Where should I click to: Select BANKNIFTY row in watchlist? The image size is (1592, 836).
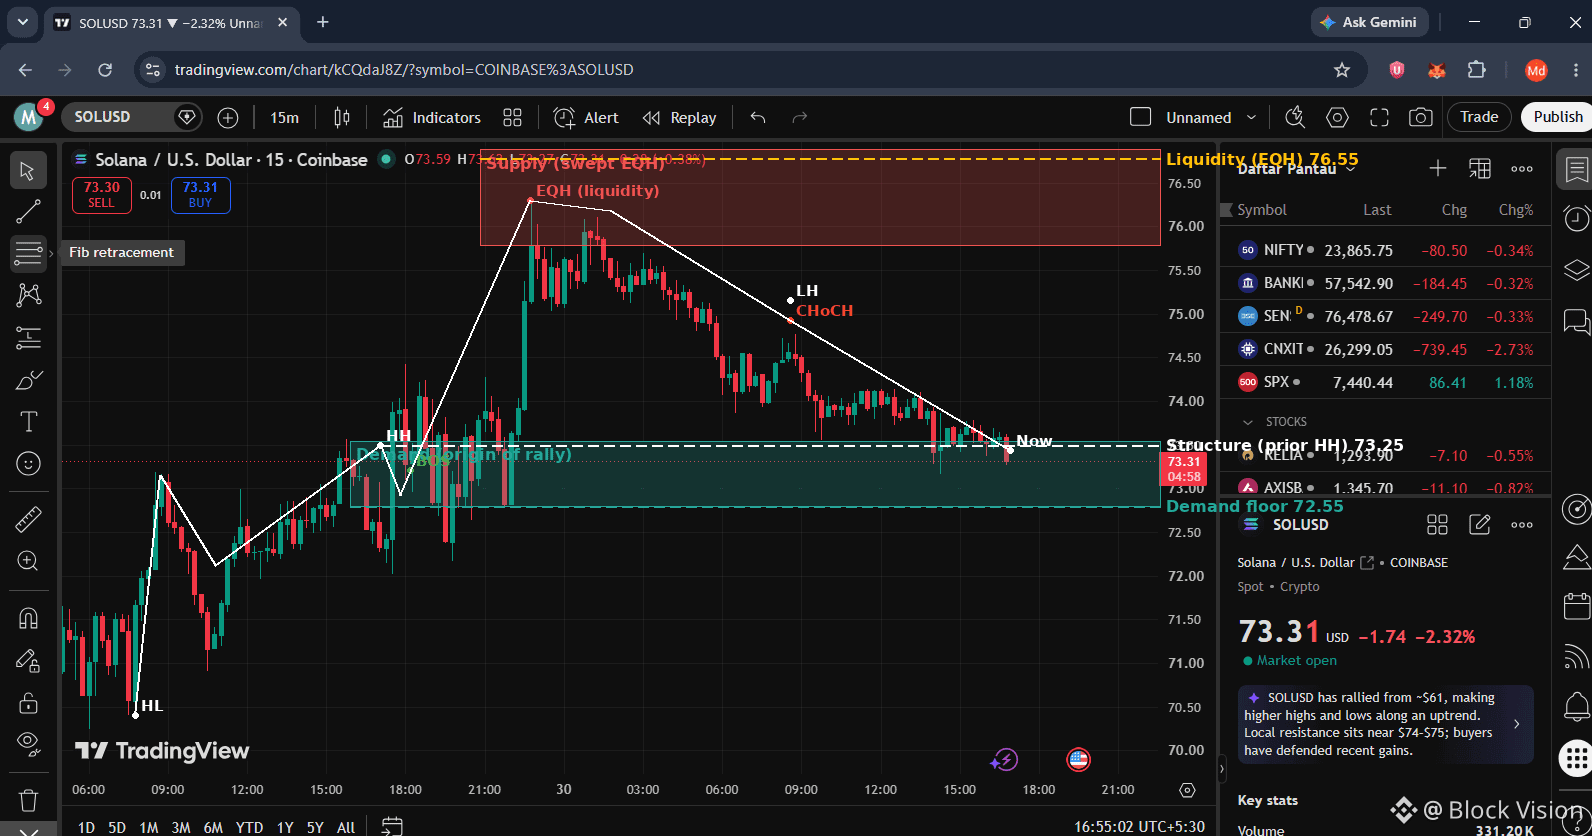(1385, 283)
